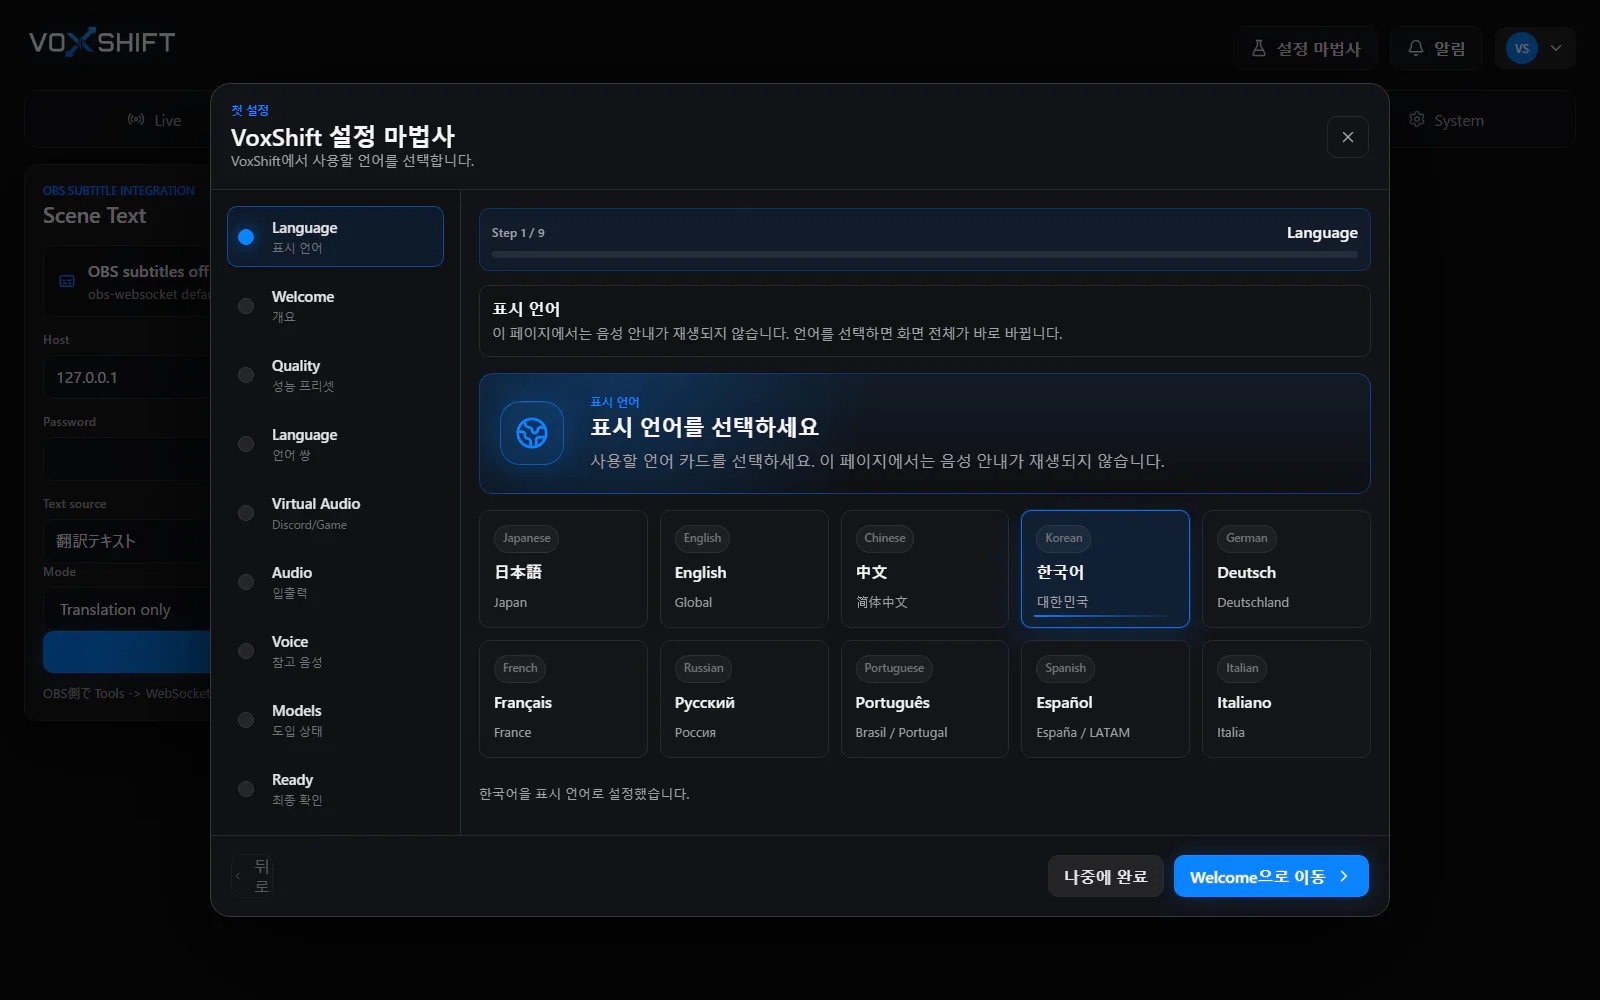This screenshot has height=1000, width=1600.
Task: Click the Scene Text heading
Action: click(x=94, y=216)
